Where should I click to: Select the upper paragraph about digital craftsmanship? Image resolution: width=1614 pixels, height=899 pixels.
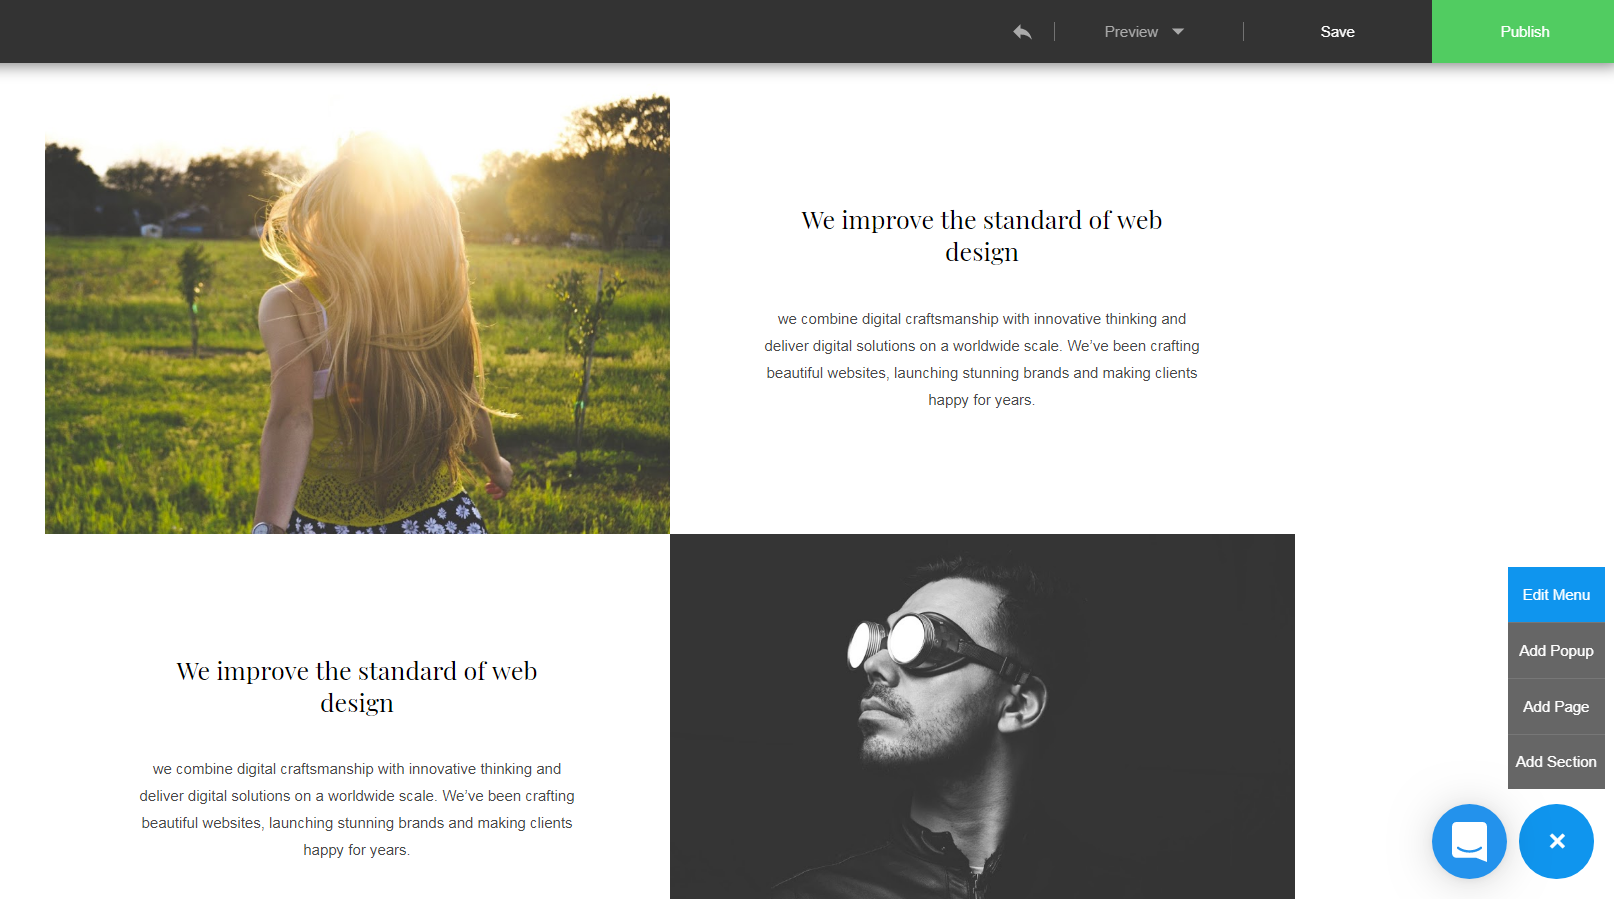[982, 359]
